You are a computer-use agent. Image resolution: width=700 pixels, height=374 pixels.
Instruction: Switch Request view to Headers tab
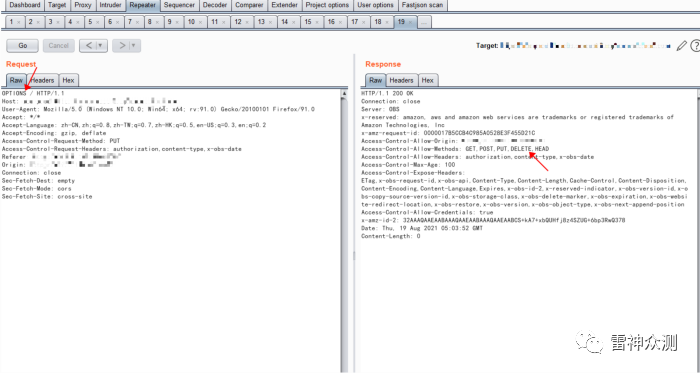(x=42, y=80)
